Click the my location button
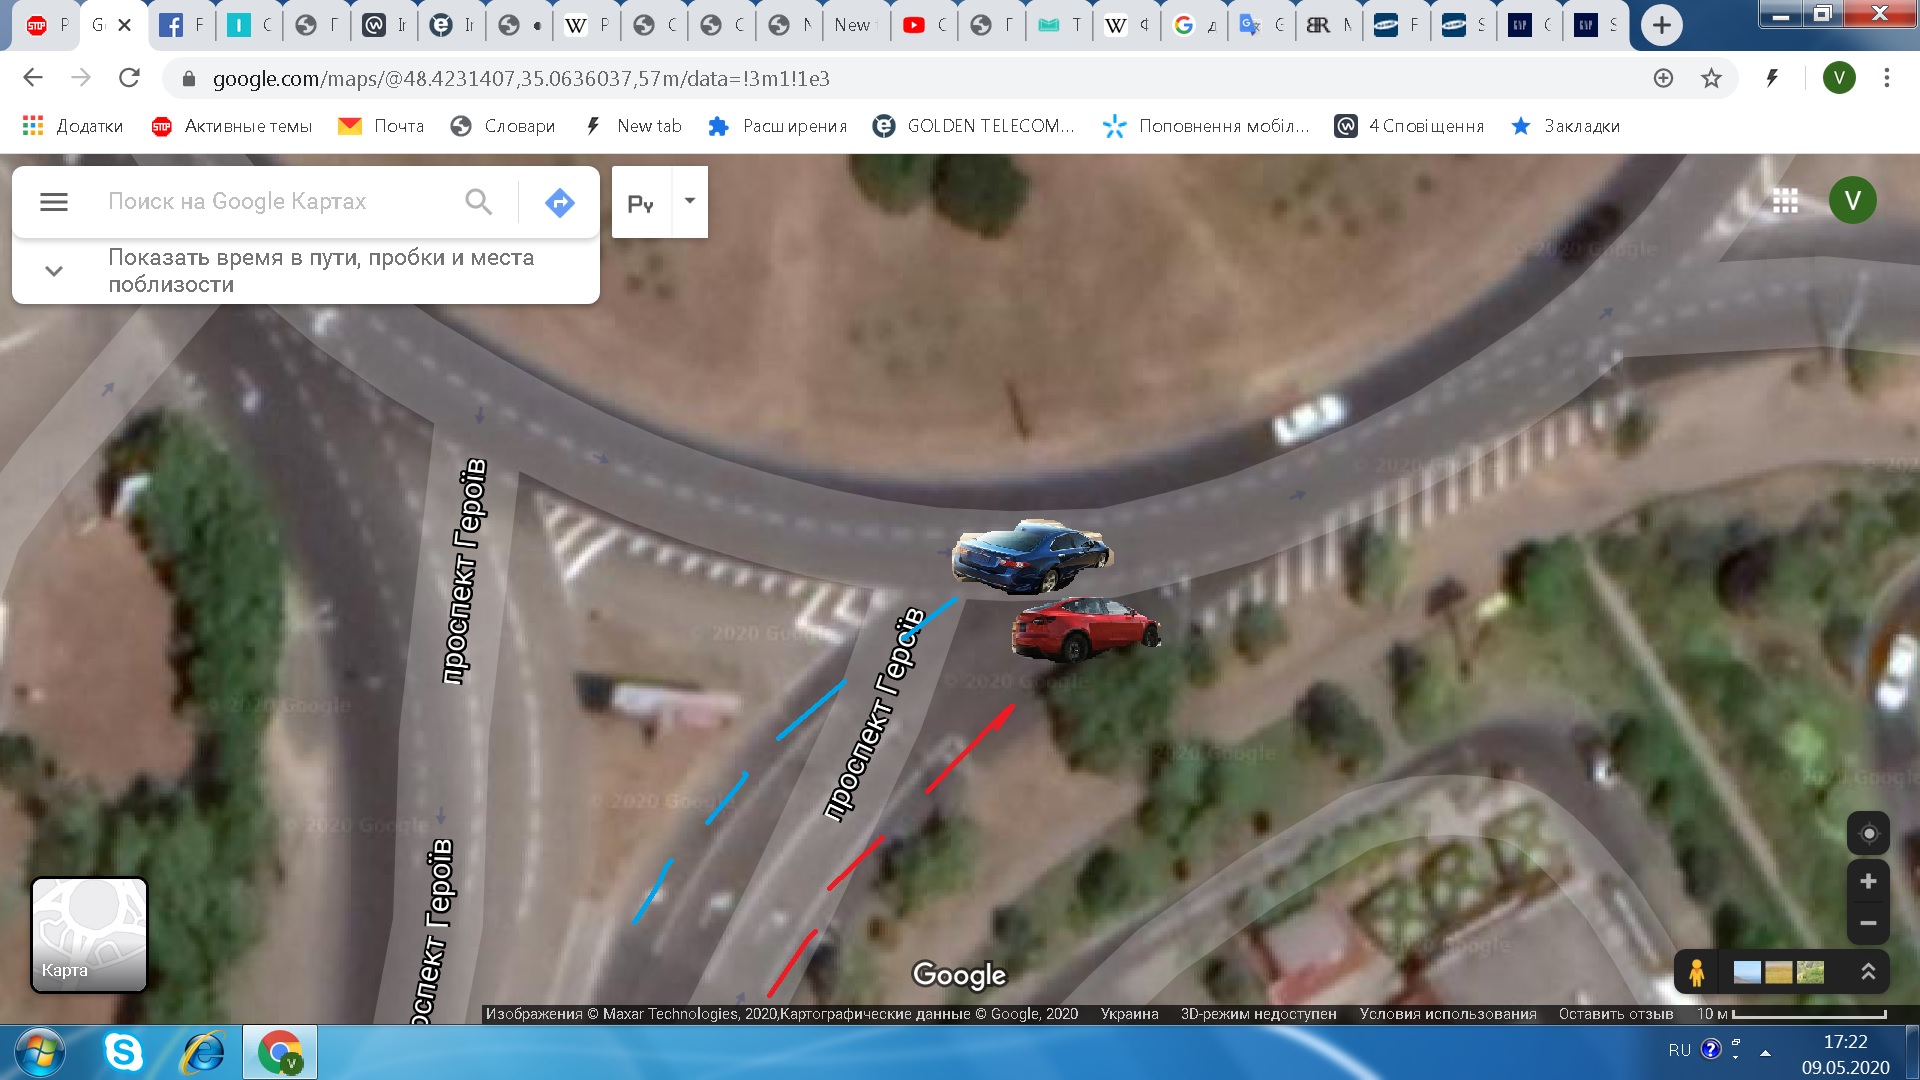The height and width of the screenshot is (1080, 1920). coord(1868,834)
